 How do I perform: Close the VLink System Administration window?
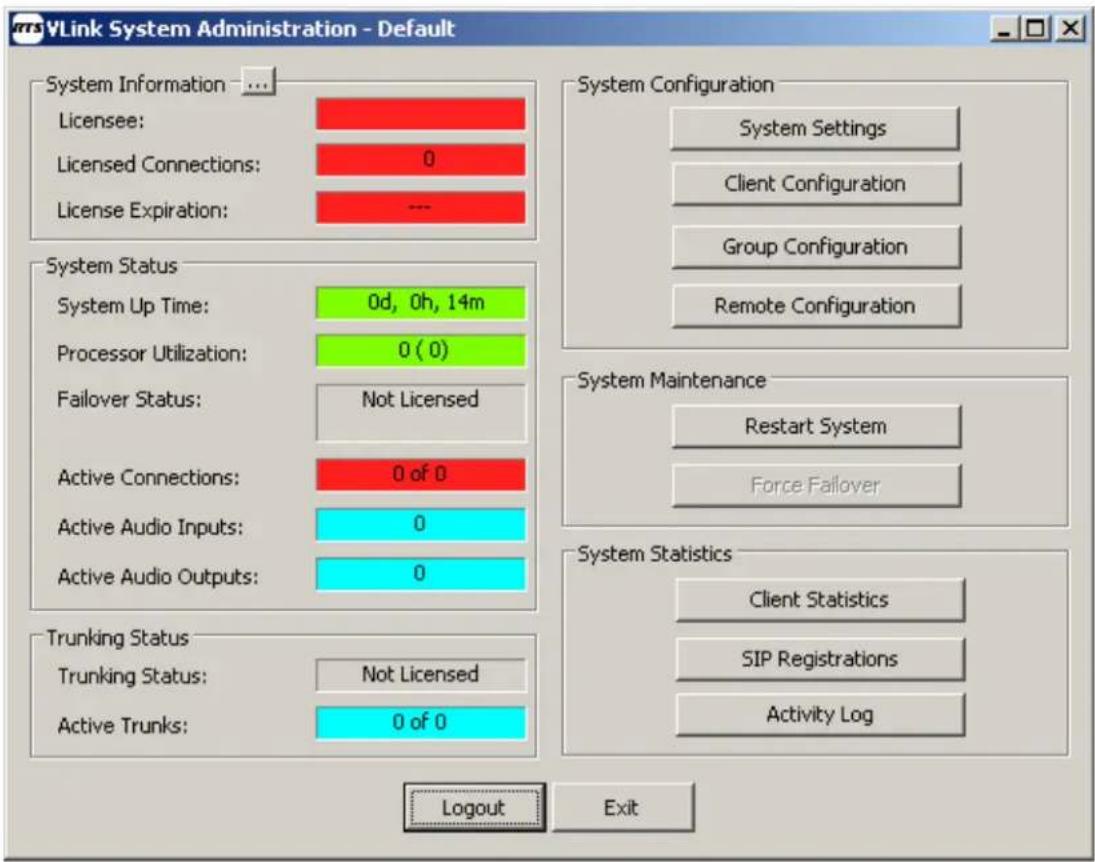point(1070,29)
